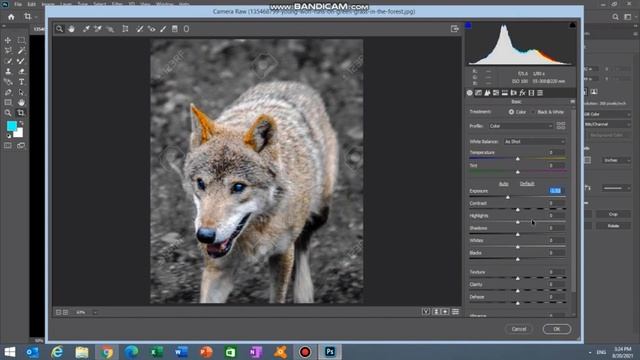The image size is (640, 360).
Task: Click the OK button
Action: [557, 329]
